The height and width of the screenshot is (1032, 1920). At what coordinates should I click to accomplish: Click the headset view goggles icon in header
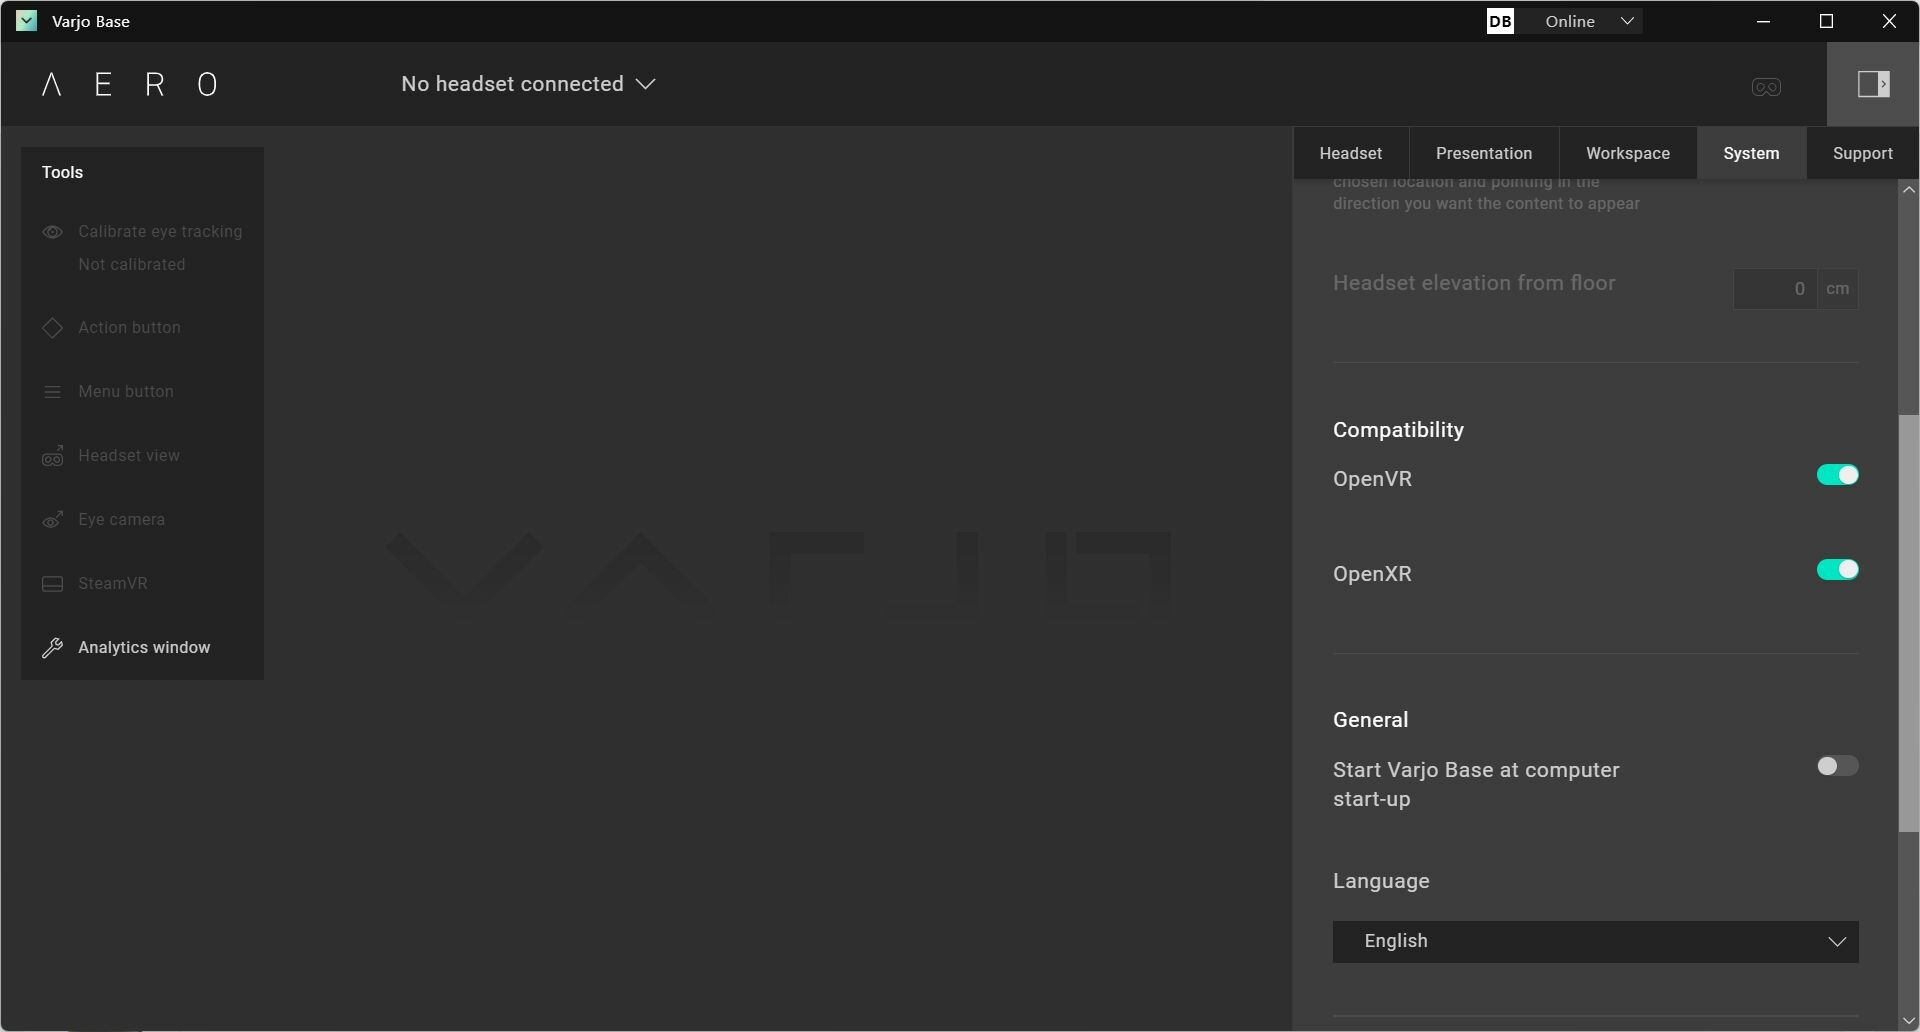[x=1766, y=87]
